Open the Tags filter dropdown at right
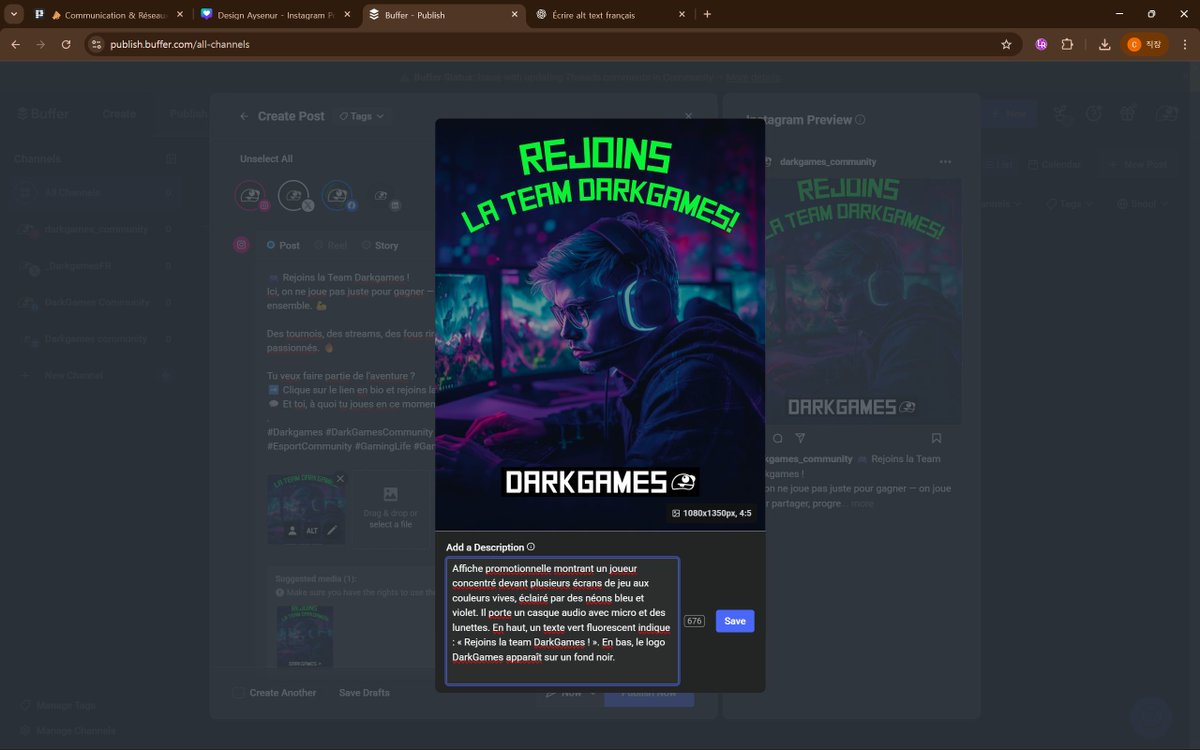1200x750 pixels. (1069, 204)
